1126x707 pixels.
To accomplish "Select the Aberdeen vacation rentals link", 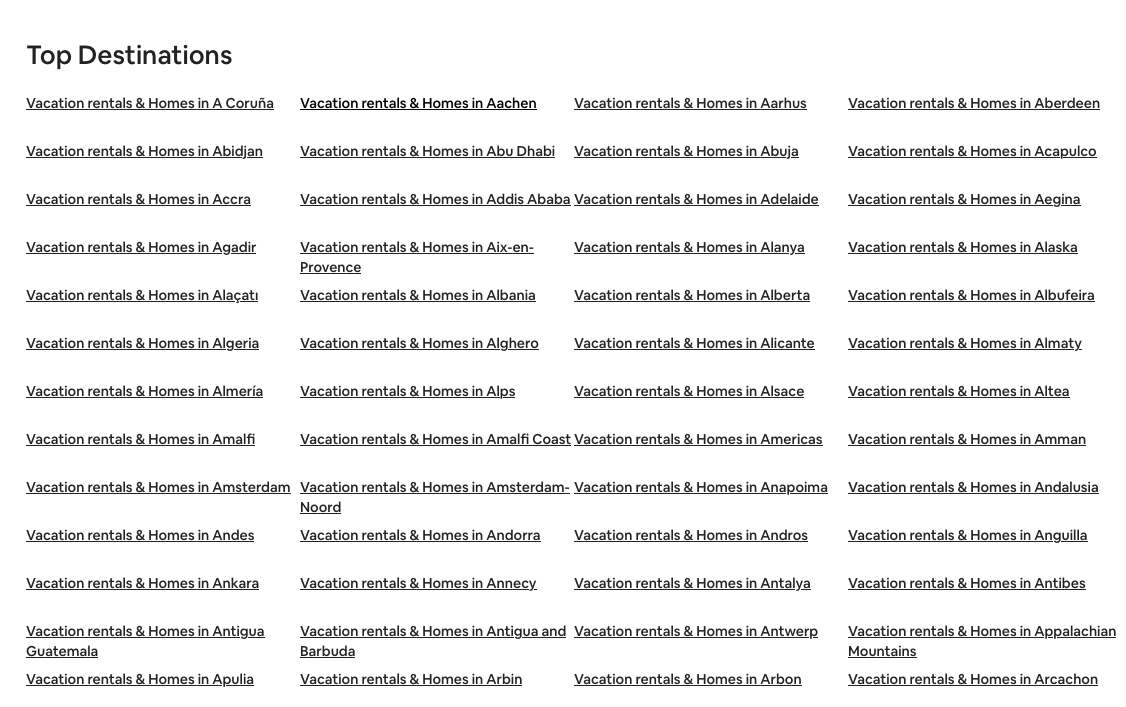I will pos(974,103).
